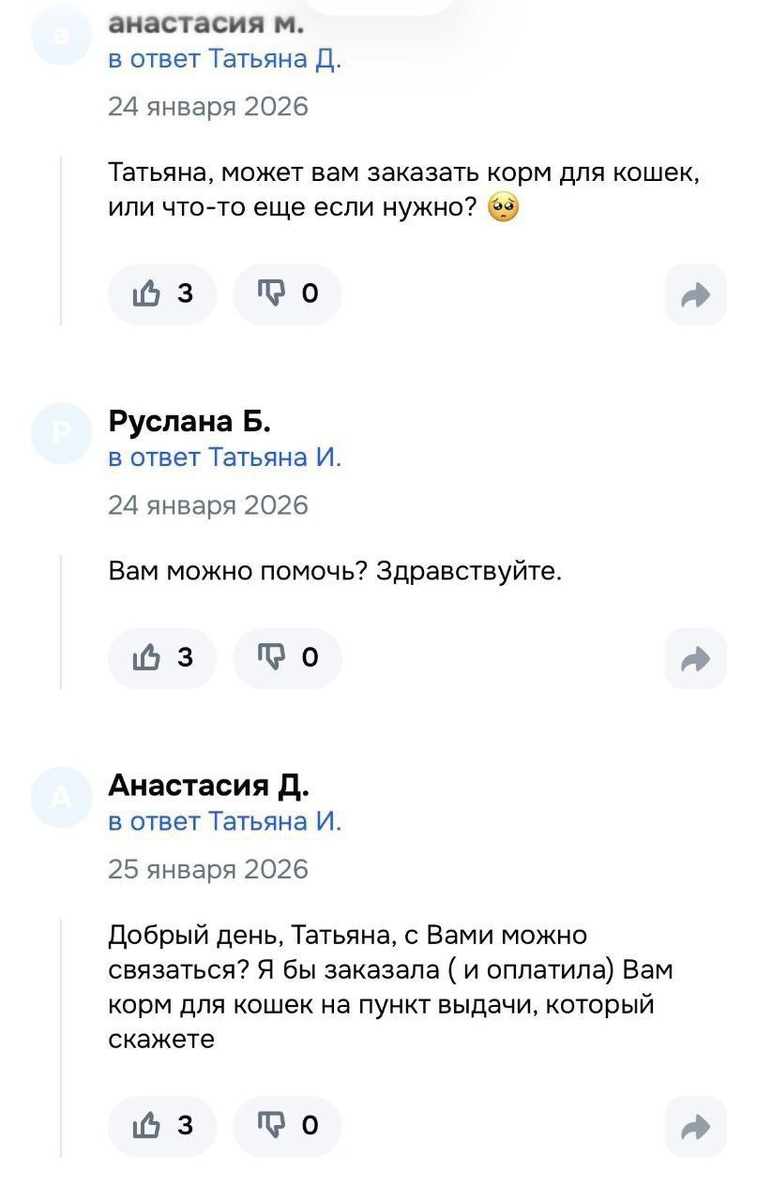The width and height of the screenshot is (757, 1200).
Task: Open Руслана Б.'s profile avatar
Action: 62,432
